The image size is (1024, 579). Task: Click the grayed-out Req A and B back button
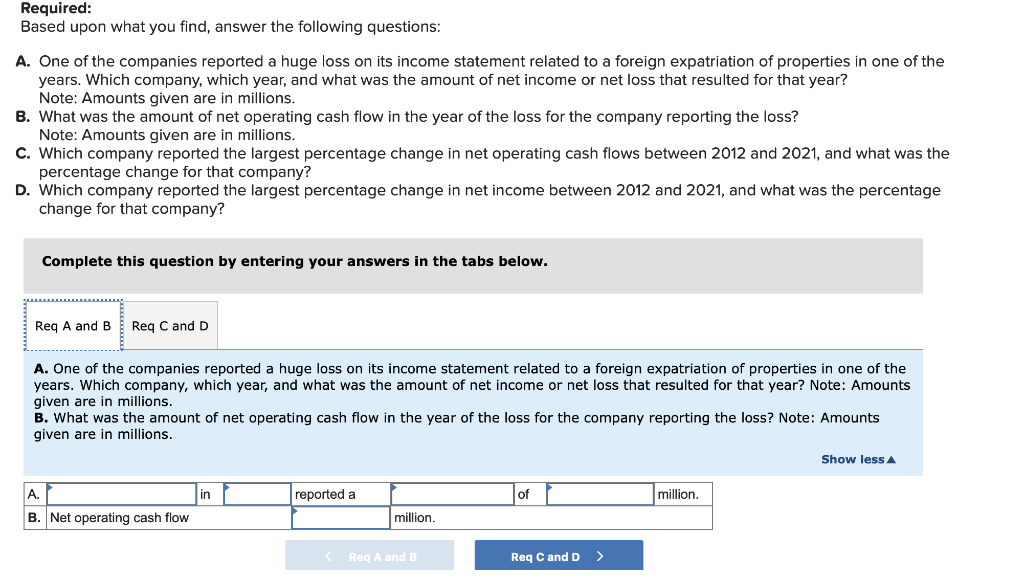pyautogui.click(x=369, y=554)
